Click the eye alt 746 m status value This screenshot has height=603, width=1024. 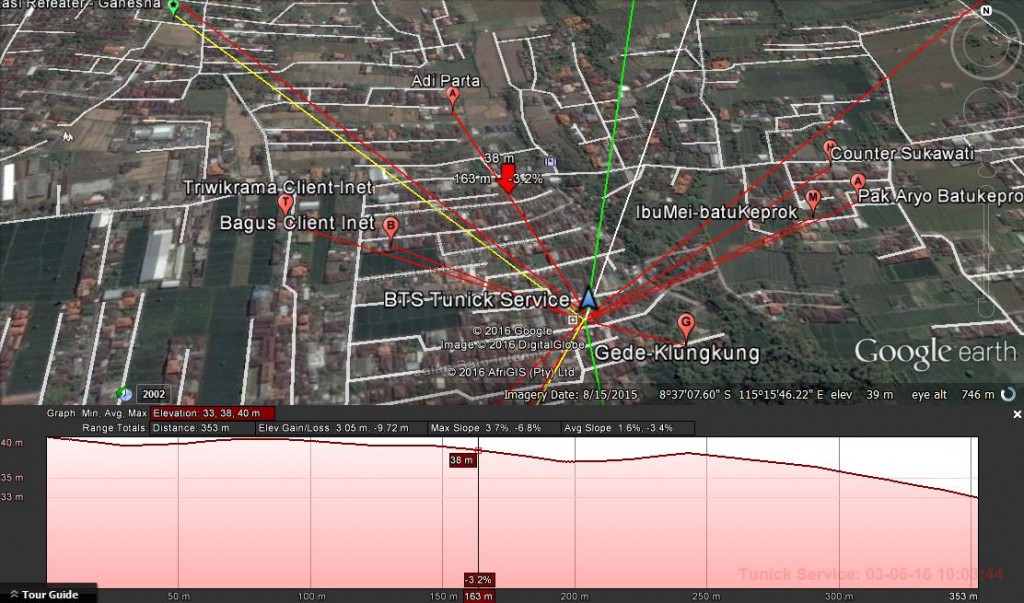pos(953,395)
